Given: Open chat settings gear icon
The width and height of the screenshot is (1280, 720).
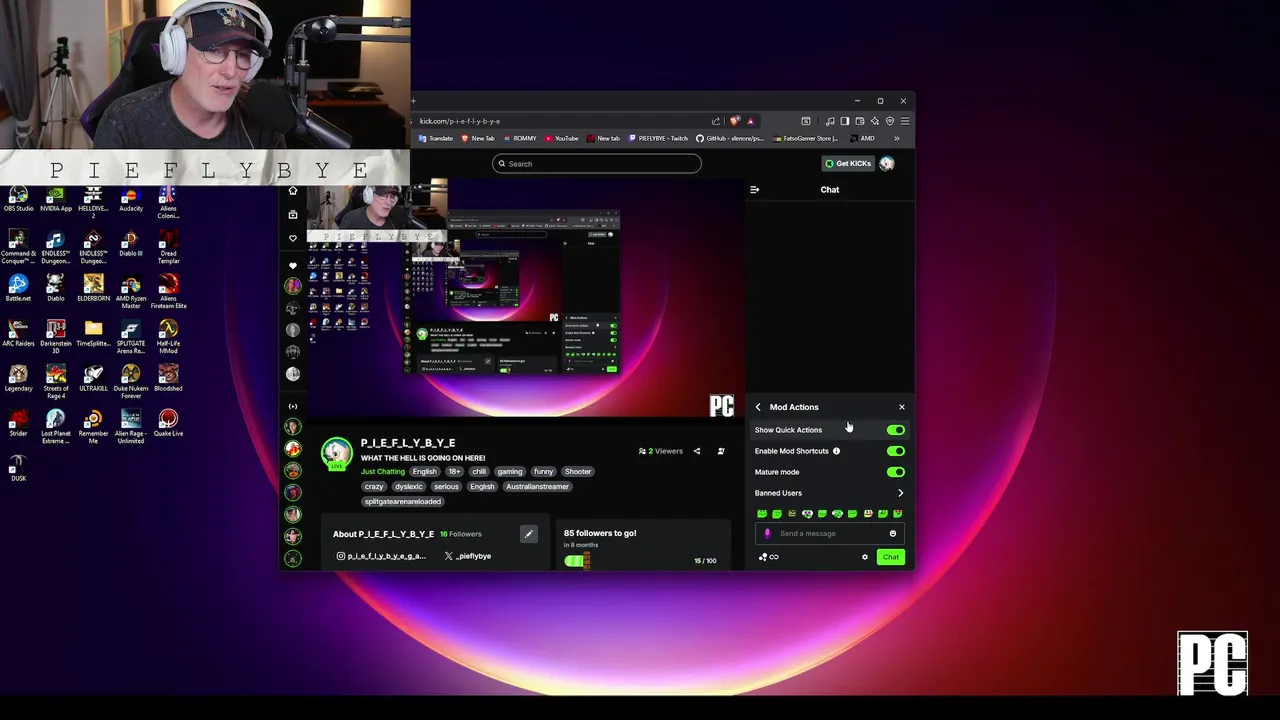Looking at the screenshot, I should pos(865,557).
